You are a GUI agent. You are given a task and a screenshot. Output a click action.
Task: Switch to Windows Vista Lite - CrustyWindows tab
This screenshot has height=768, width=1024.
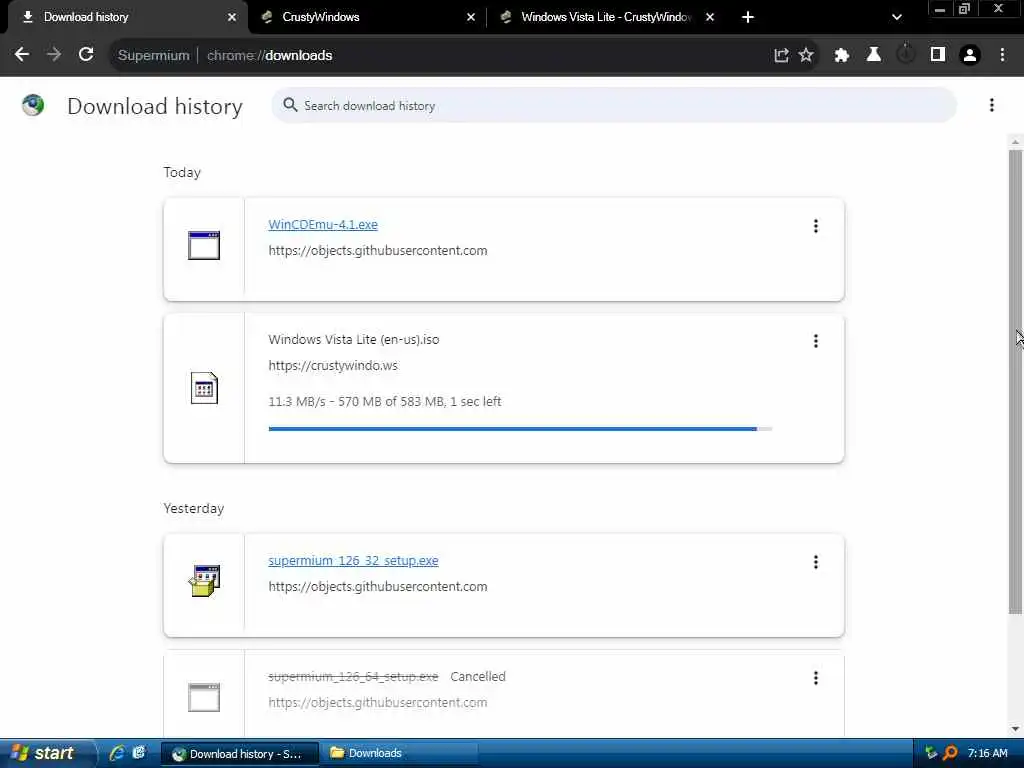tap(607, 17)
